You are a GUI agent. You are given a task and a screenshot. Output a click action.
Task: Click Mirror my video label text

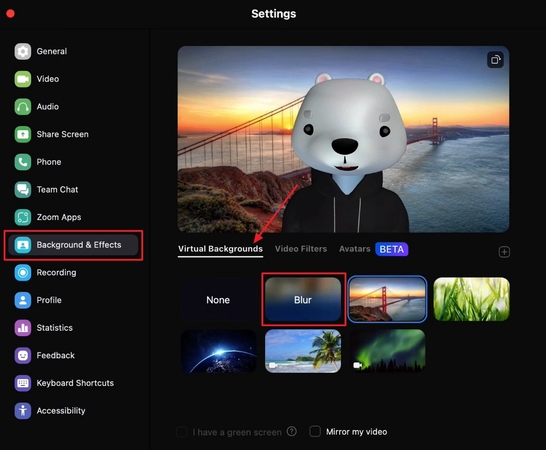(x=357, y=432)
